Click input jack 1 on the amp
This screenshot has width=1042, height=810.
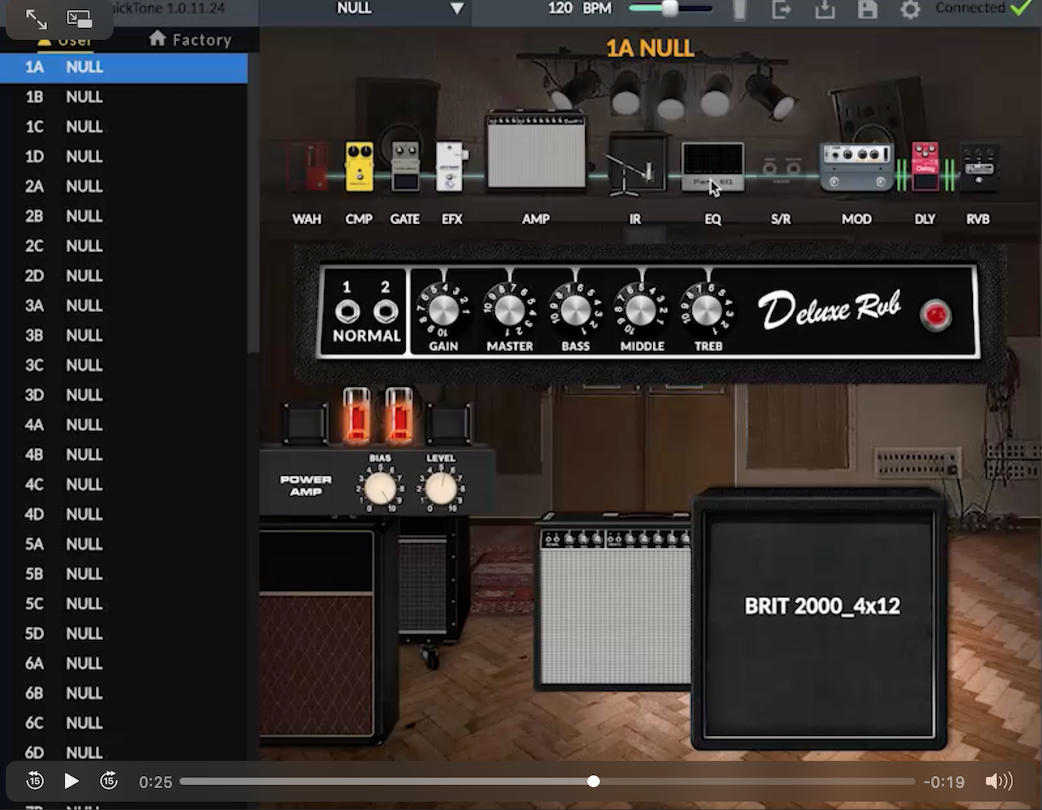347,311
